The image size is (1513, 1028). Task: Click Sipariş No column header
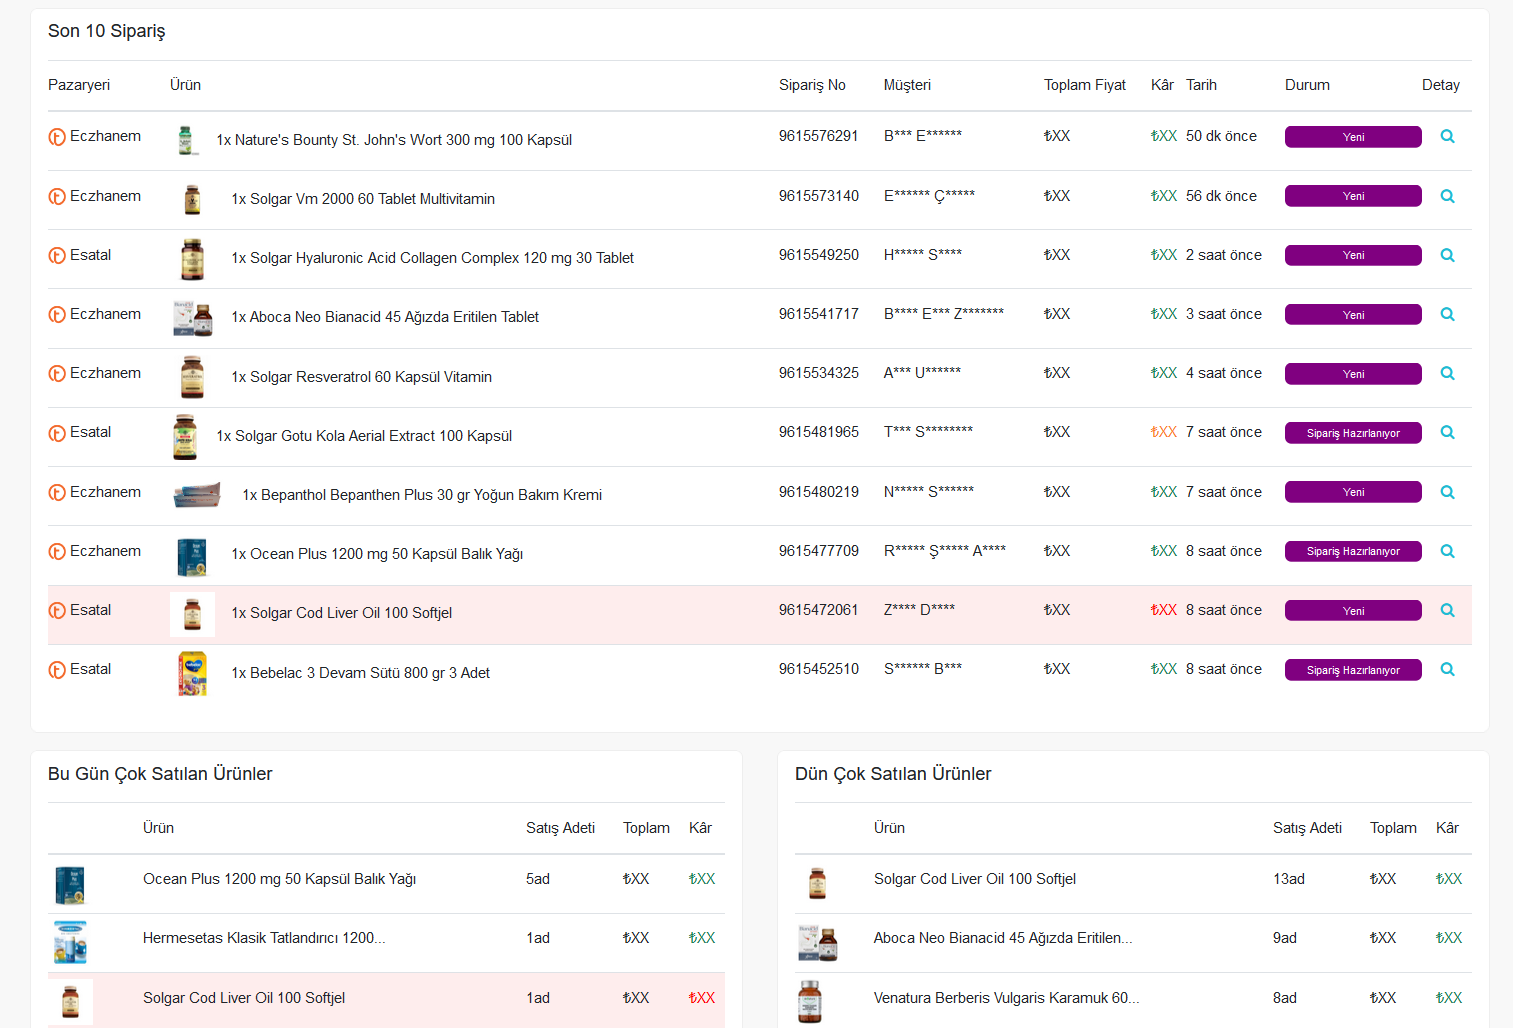[x=812, y=85]
